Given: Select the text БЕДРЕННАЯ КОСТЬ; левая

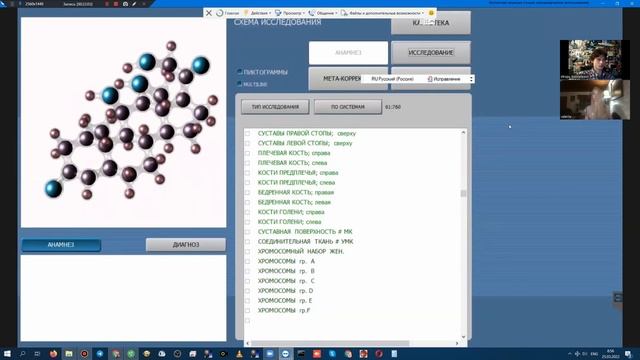Looking at the screenshot, I should 294,202.
